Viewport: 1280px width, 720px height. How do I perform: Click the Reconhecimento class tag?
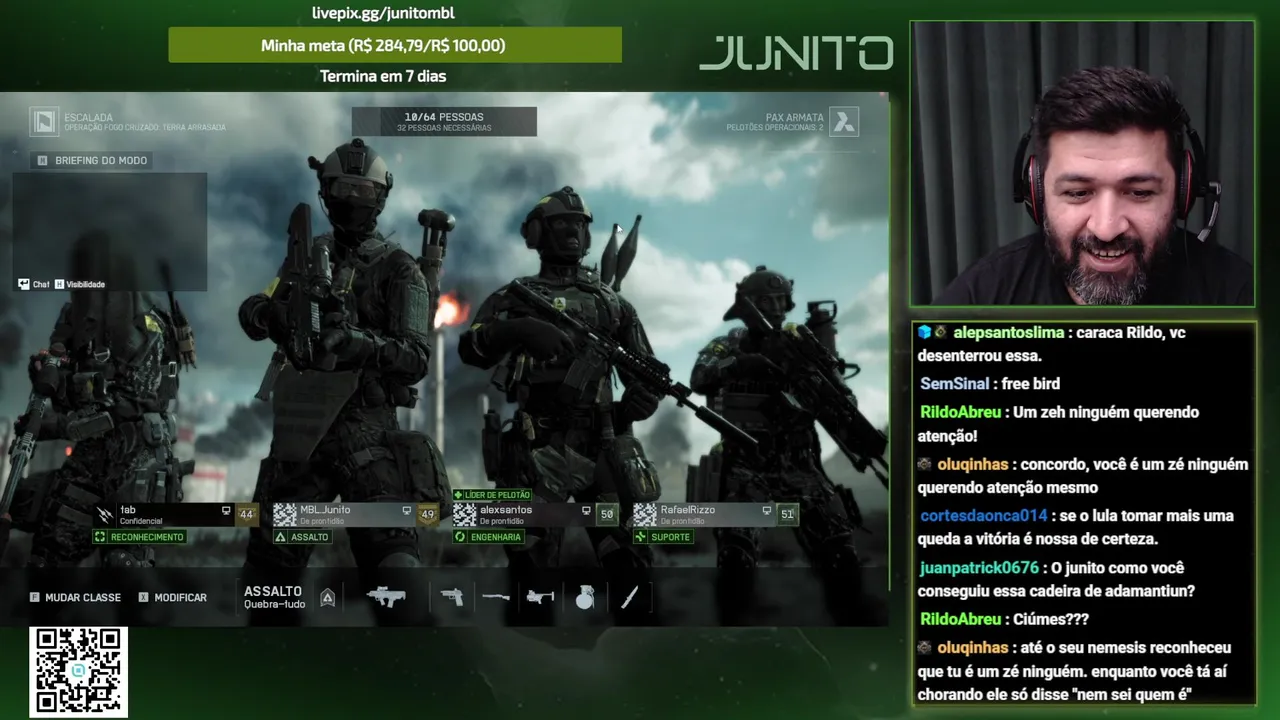coord(139,537)
